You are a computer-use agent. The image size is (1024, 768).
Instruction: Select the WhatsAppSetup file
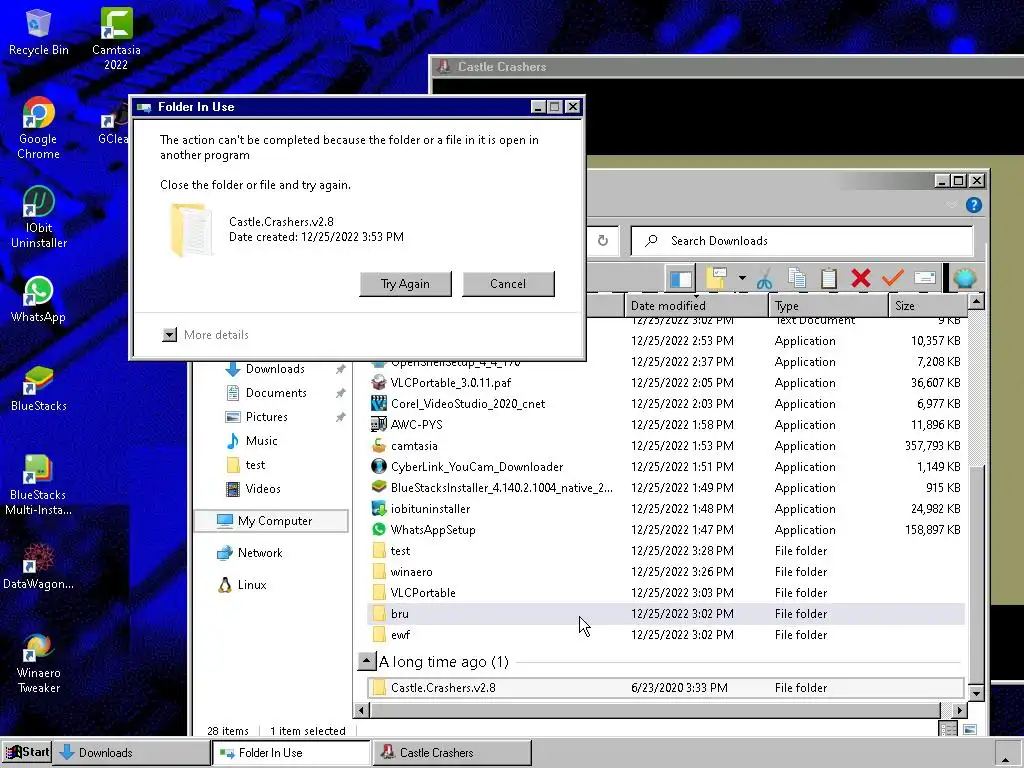[666, 530]
